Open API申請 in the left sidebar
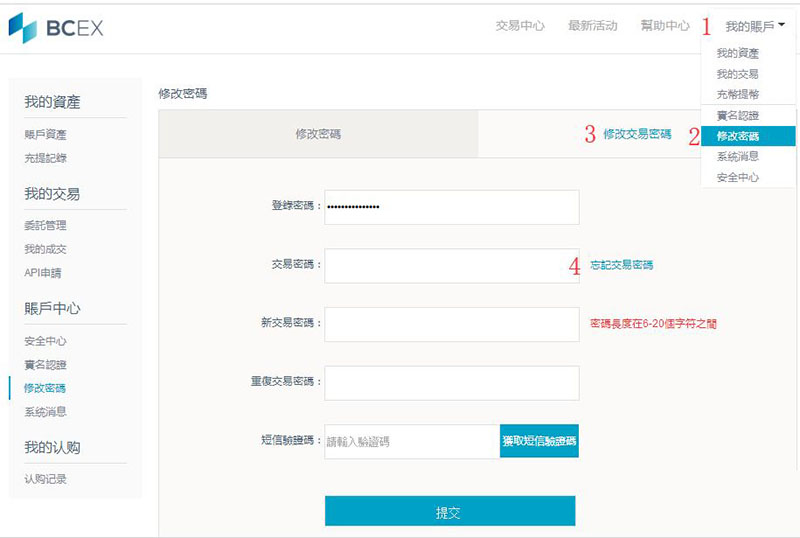Screen dimensions: 800x538 (x=43, y=273)
